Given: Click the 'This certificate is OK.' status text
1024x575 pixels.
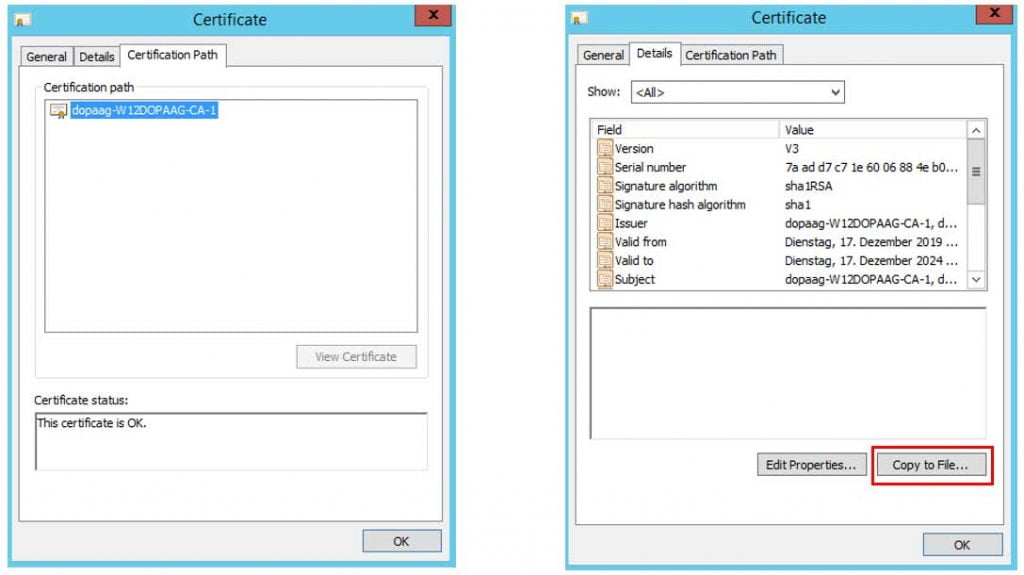Looking at the screenshot, I should pos(91,423).
